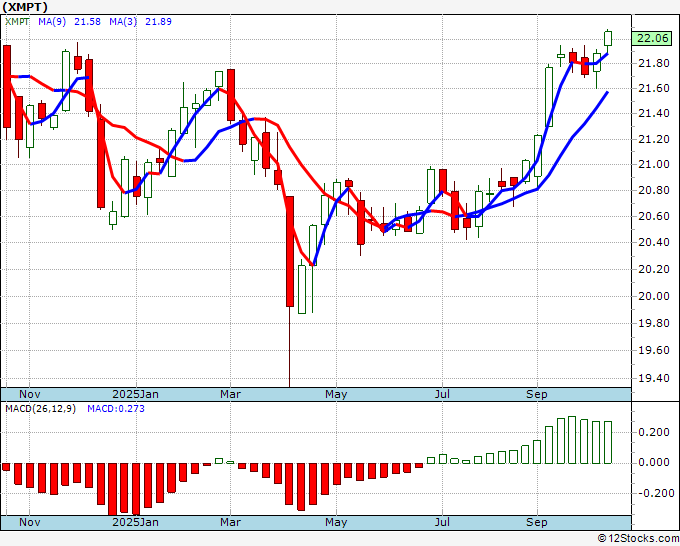Select the 21.80 price axis label
The width and height of the screenshot is (680, 546).
(654, 63)
